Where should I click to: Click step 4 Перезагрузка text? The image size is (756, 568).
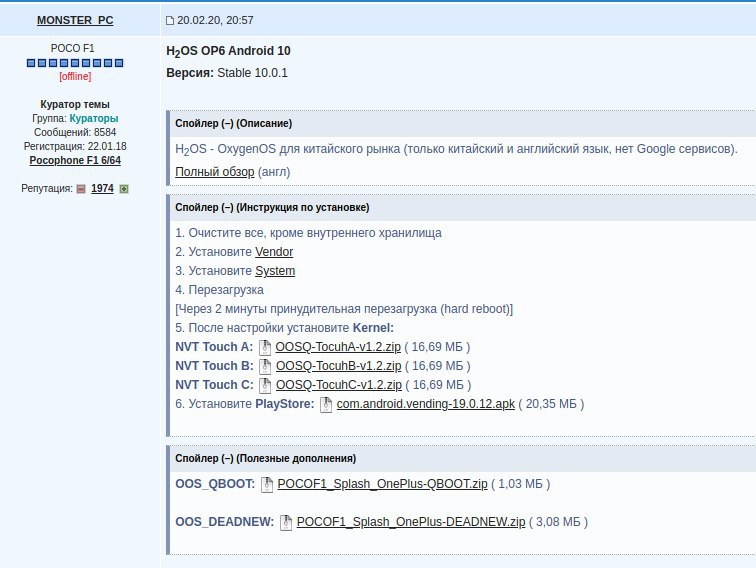click(219, 290)
